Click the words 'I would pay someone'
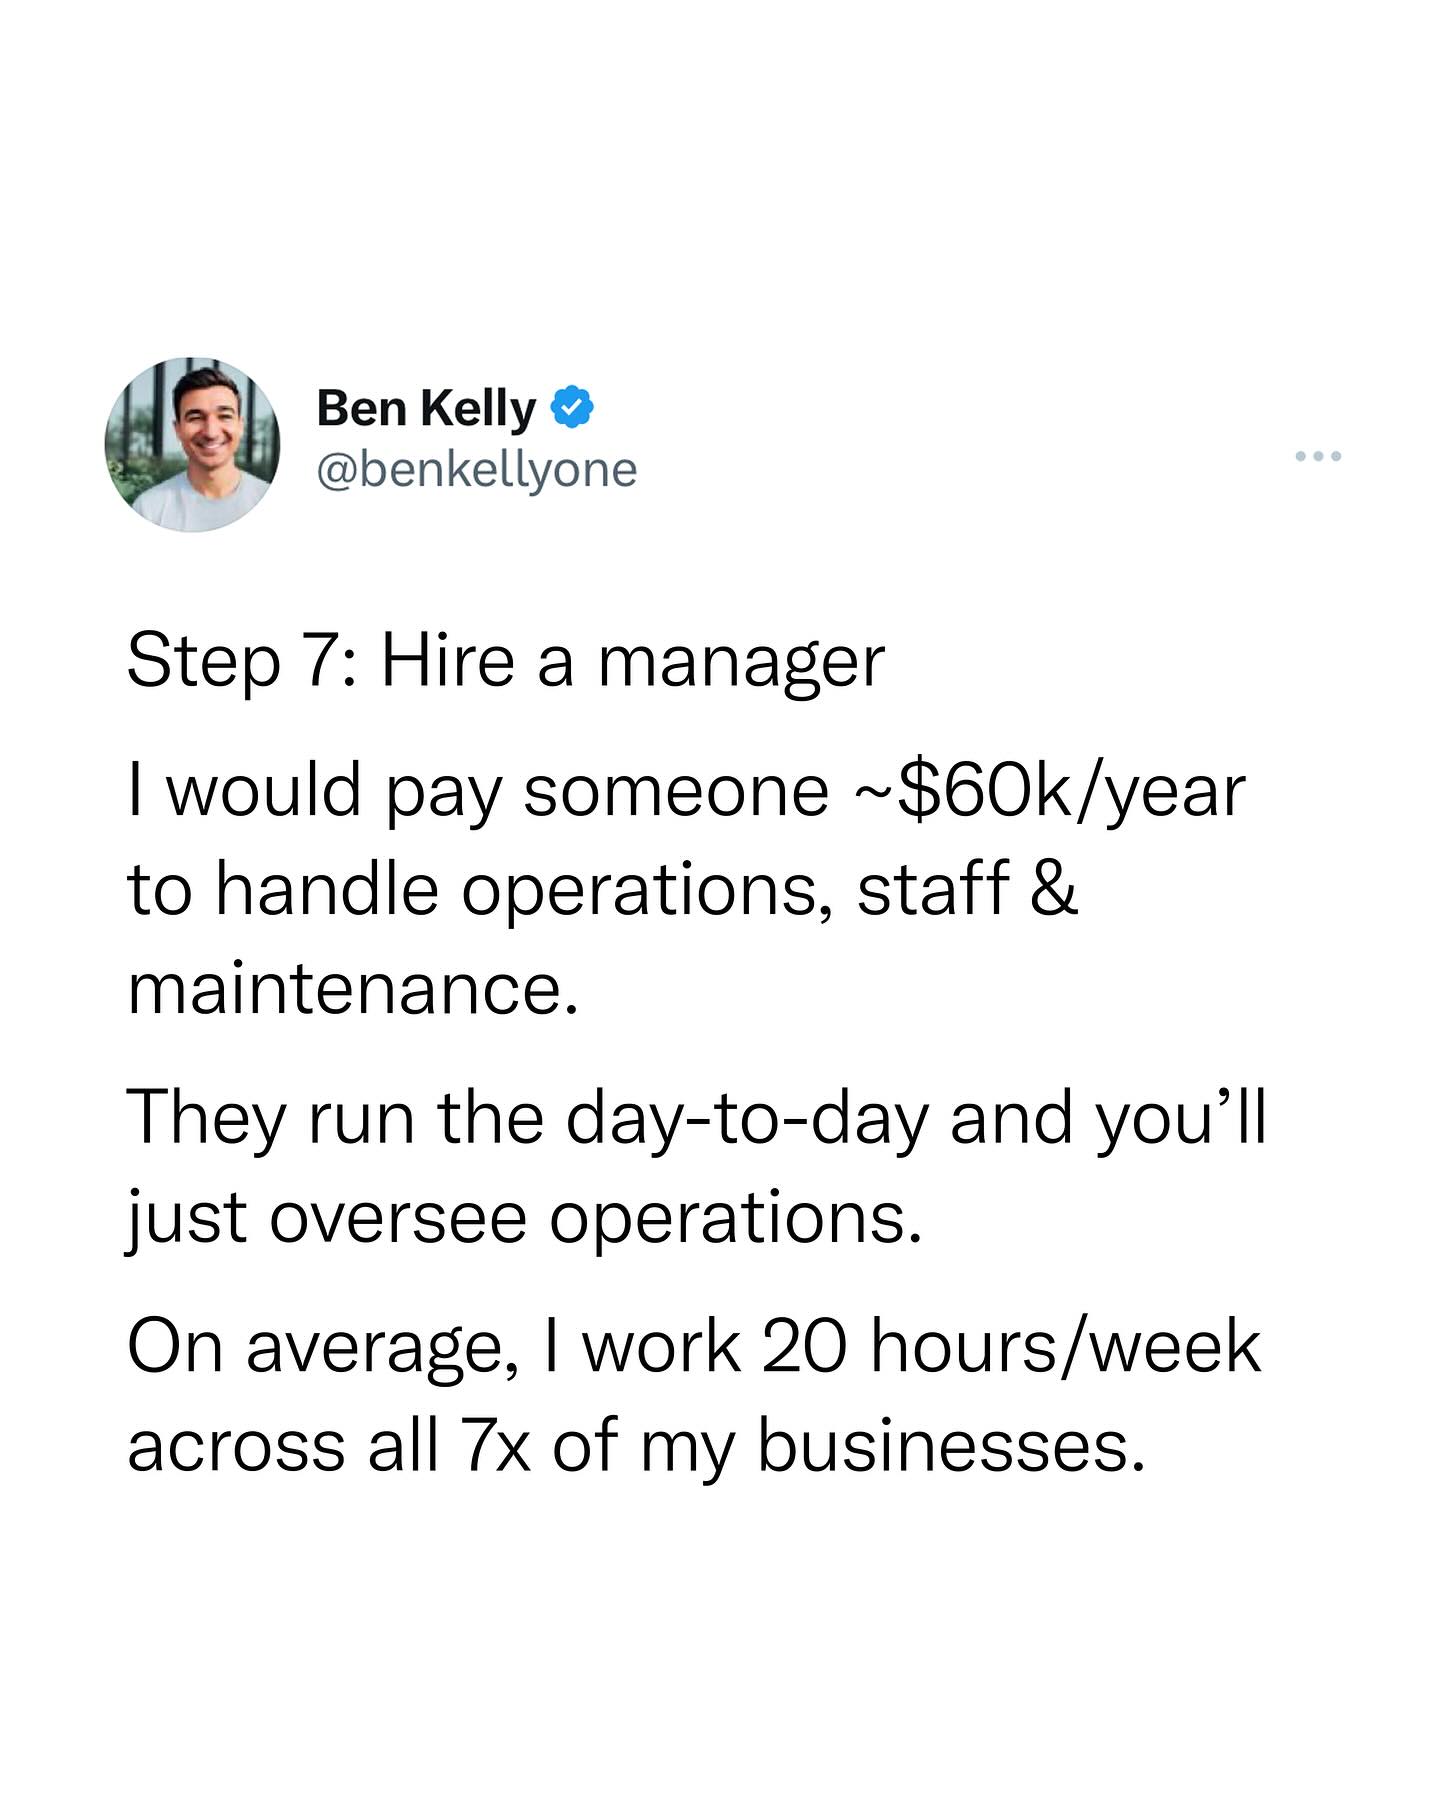Screen dimensions: 1440x1800 click(478, 792)
